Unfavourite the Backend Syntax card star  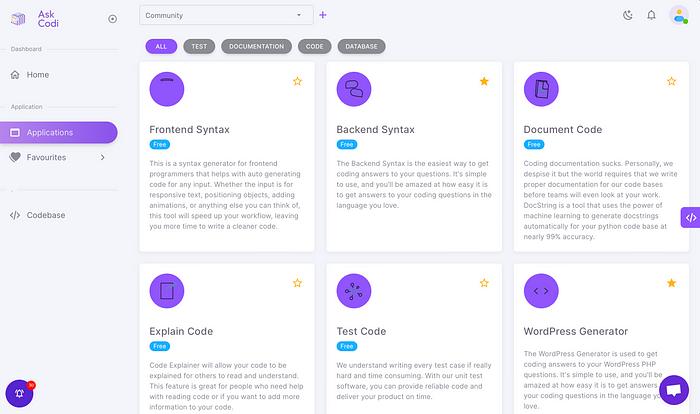point(484,81)
